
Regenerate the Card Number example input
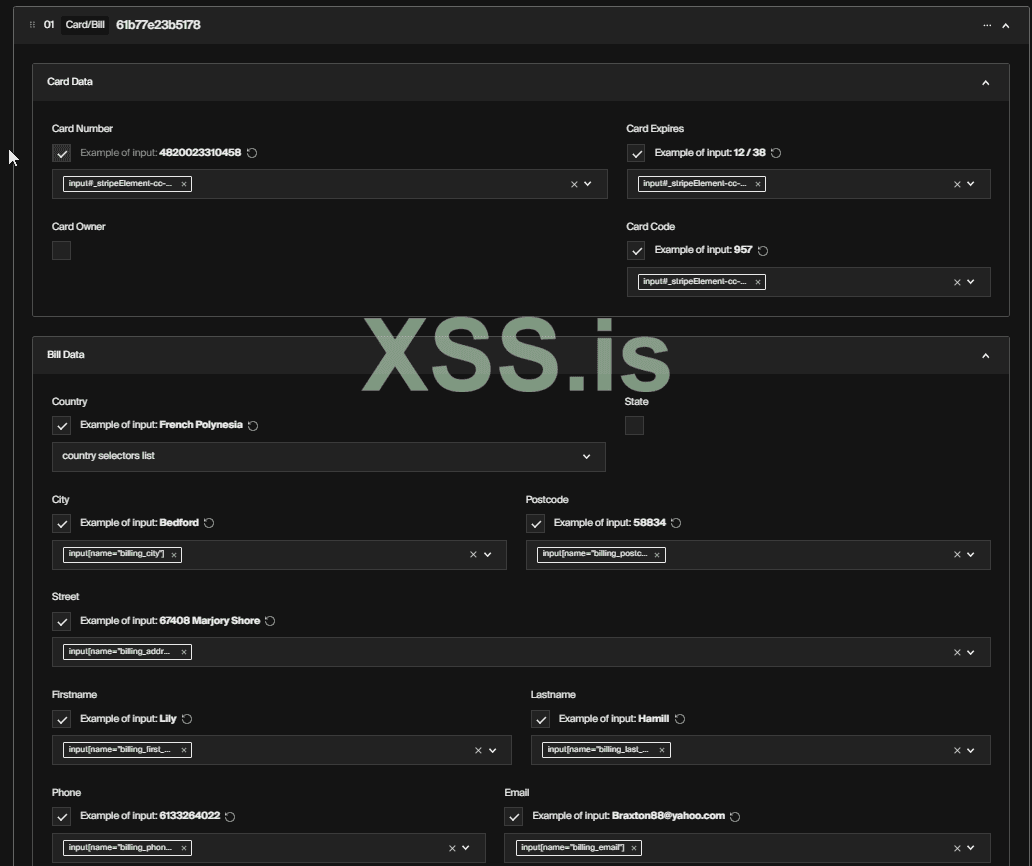click(252, 153)
